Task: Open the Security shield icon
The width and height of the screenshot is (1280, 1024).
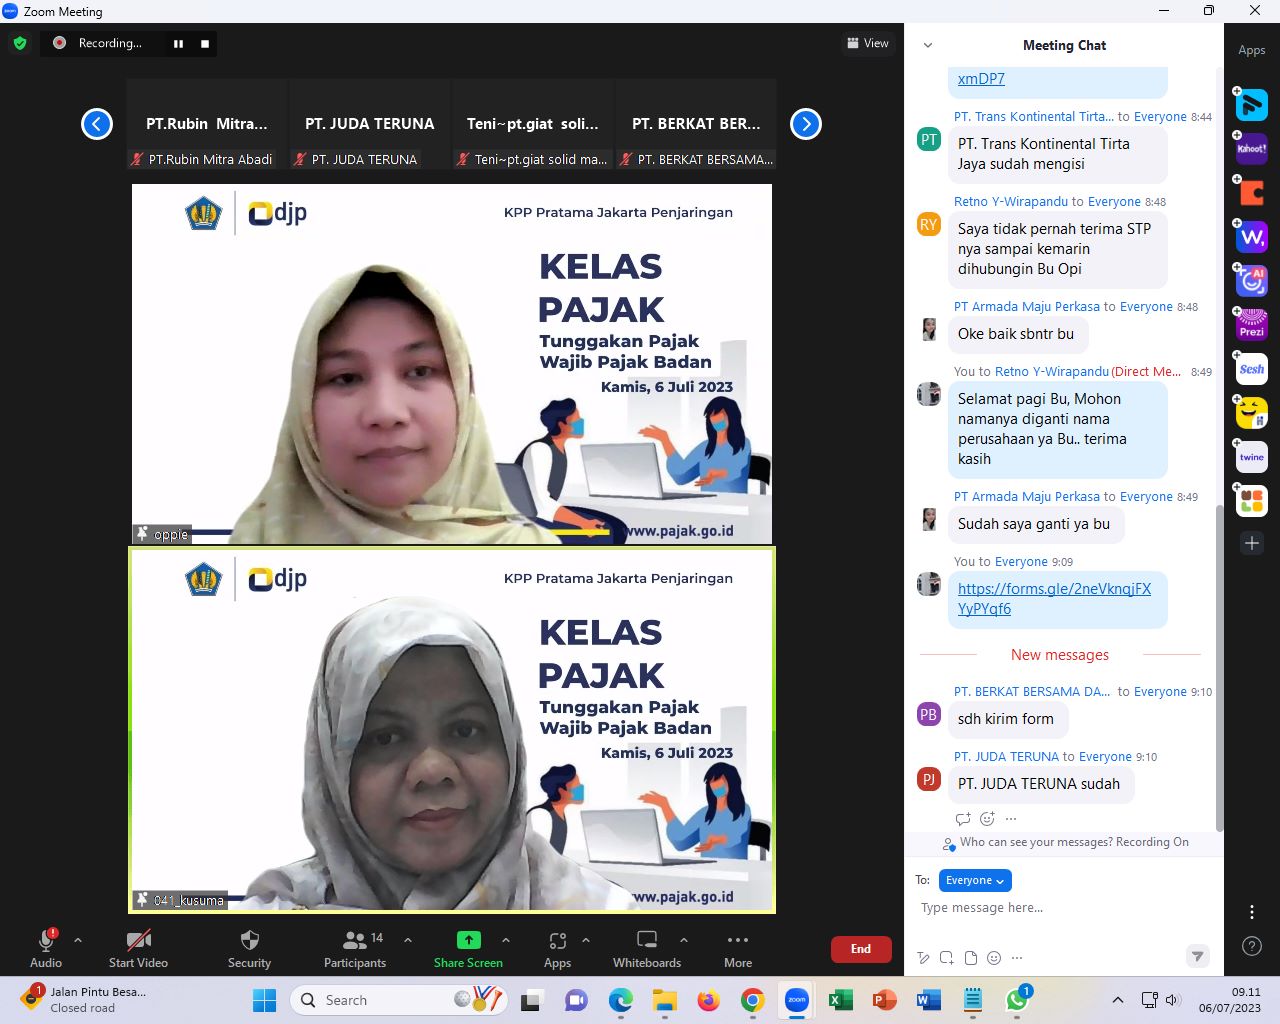Action: 249,941
